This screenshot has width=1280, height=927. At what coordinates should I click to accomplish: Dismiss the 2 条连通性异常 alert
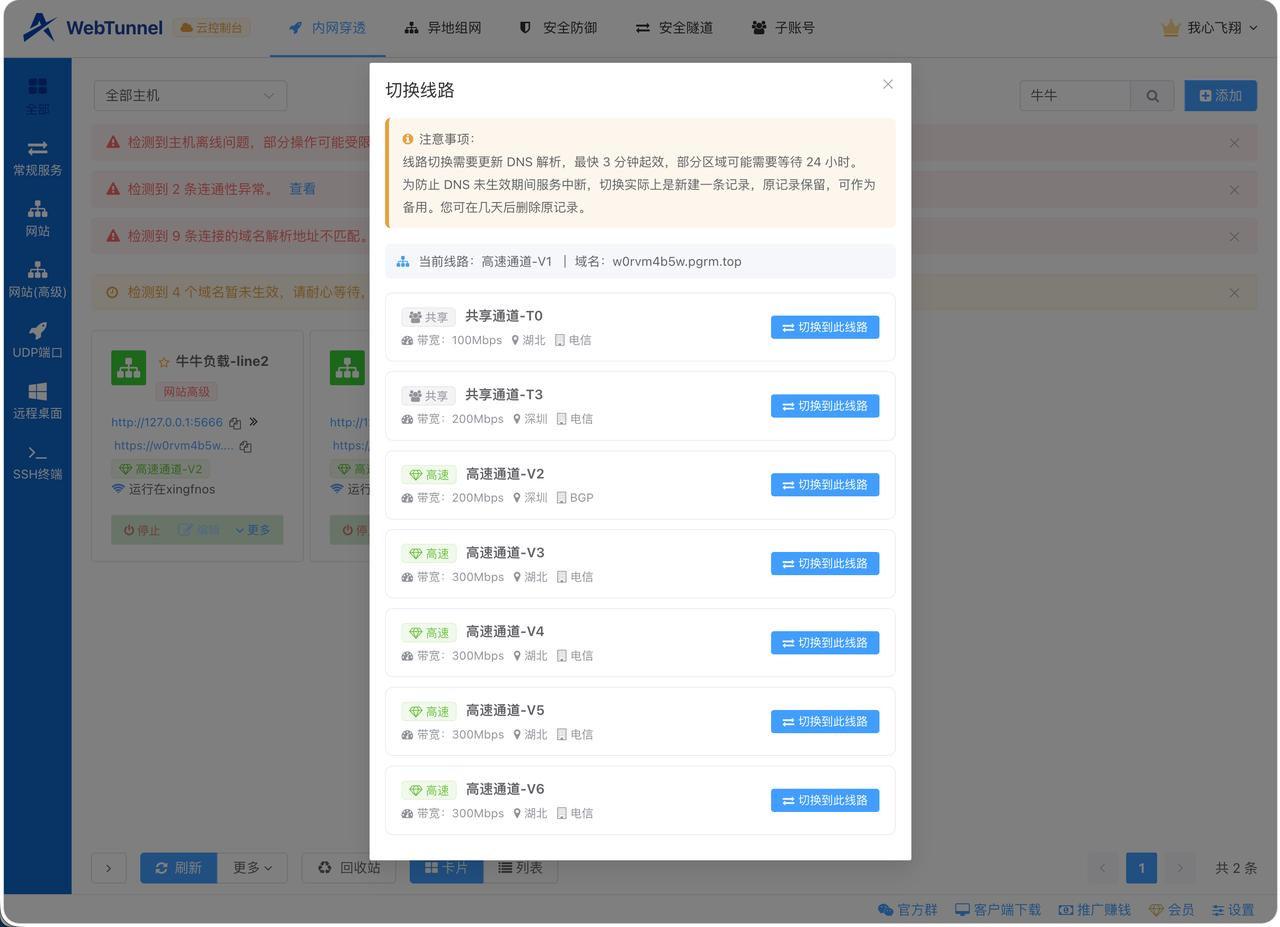pos(1234,190)
